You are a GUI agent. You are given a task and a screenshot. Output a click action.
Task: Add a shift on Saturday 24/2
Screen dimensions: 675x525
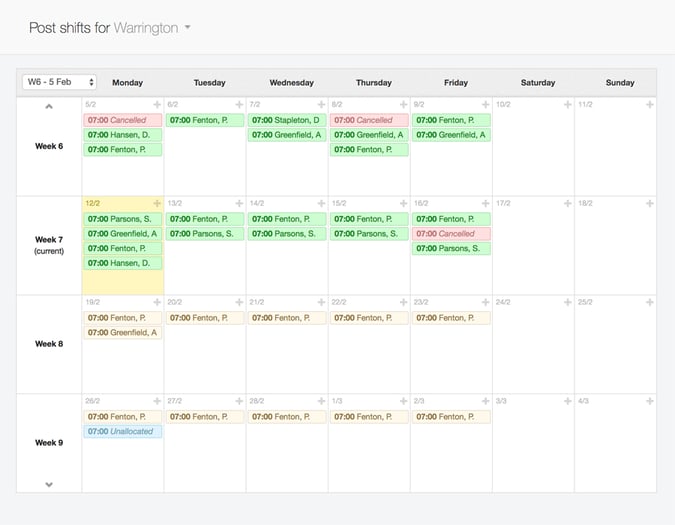[x=566, y=302]
